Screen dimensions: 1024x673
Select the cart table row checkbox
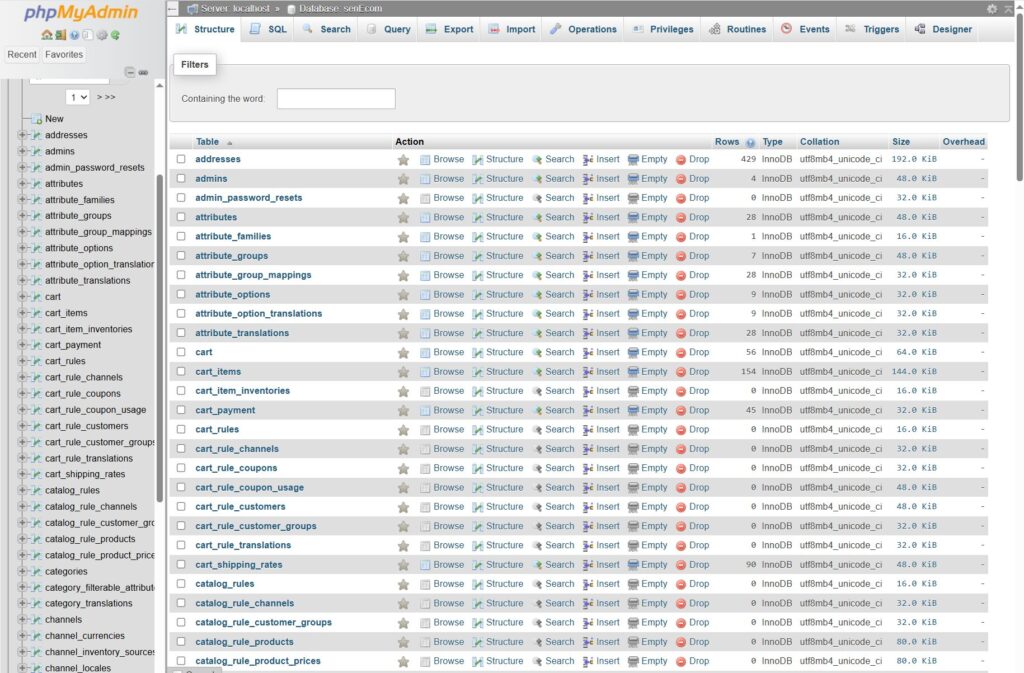181,352
